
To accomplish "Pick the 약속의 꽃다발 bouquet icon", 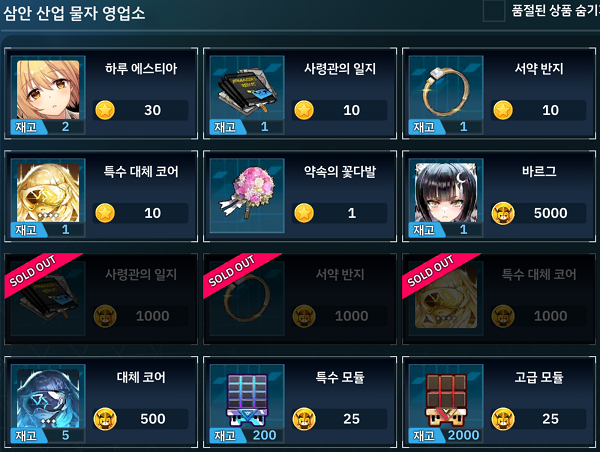I will point(247,193).
